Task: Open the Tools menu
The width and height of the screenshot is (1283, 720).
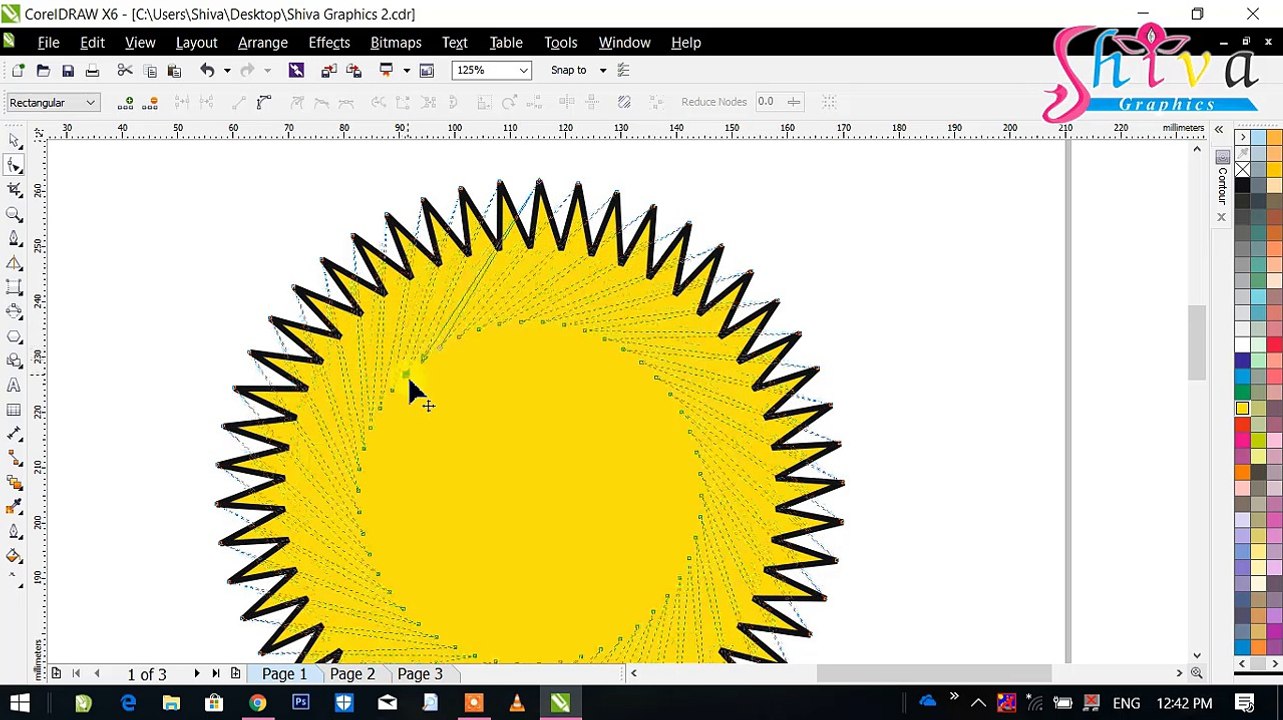Action: [x=561, y=42]
